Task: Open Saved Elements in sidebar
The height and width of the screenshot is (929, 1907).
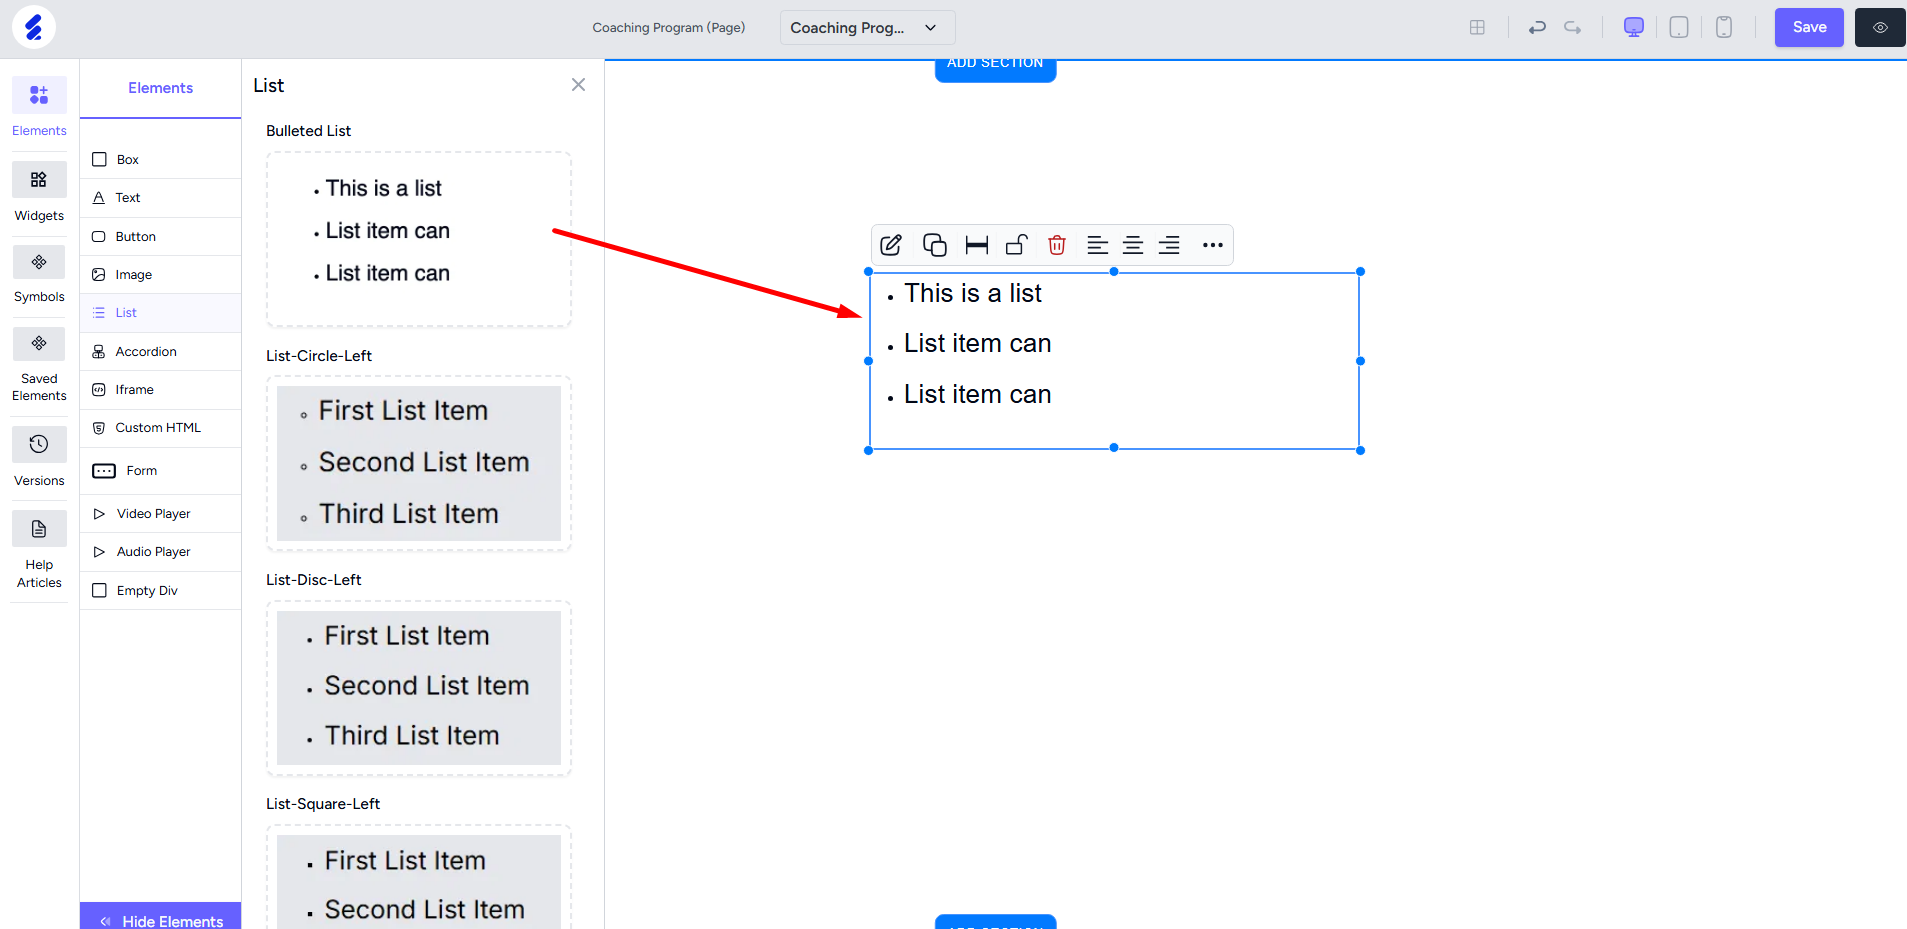Action: click(x=39, y=366)
